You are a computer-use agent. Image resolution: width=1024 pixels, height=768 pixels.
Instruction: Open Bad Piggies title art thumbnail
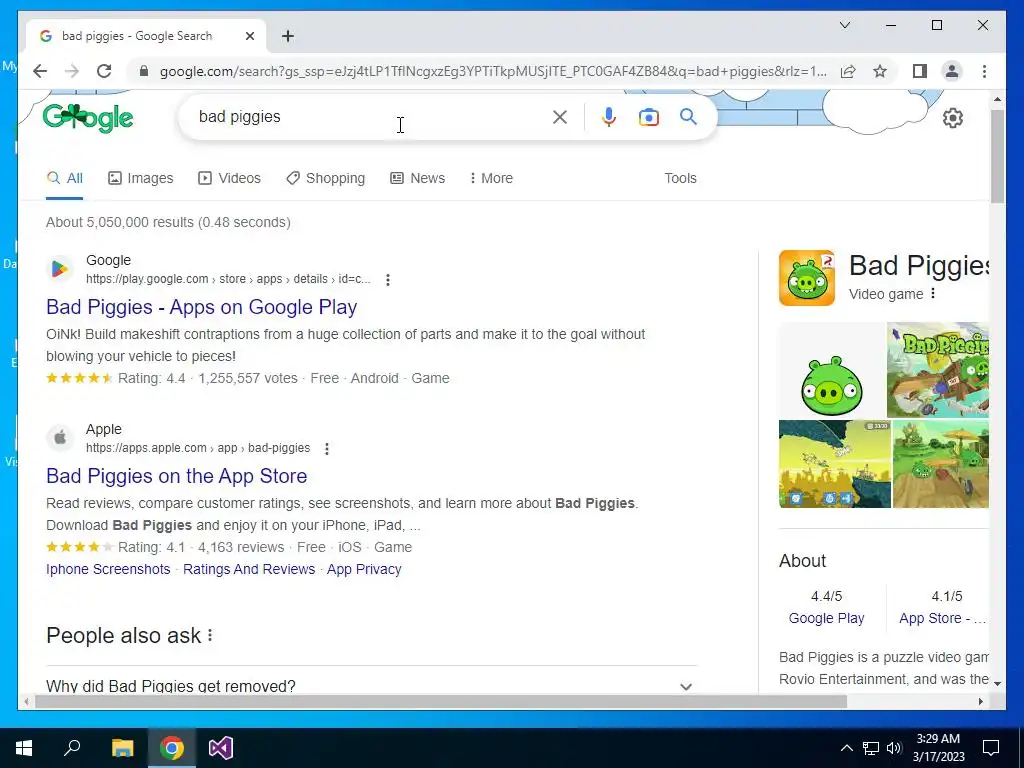(x=938, y=370)
